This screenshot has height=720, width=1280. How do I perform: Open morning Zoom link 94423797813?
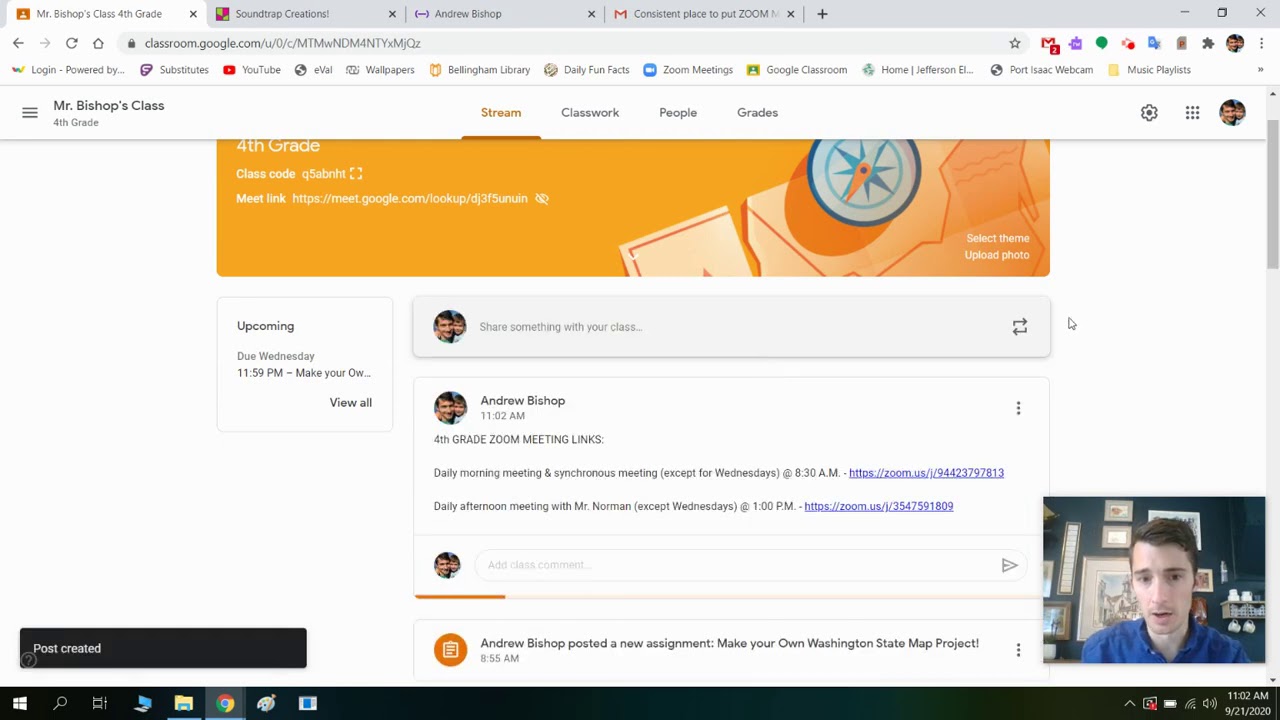pos(926,473)
